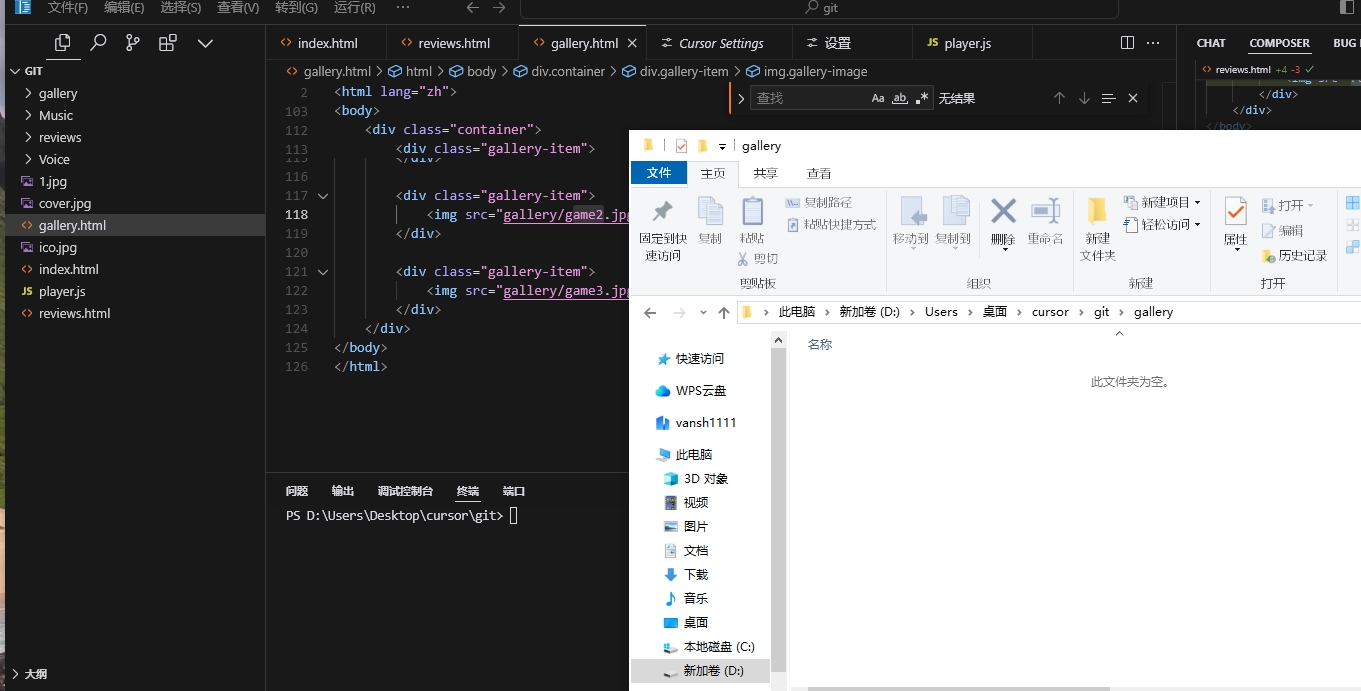The image size is (1361, 691).
Task: Open the Extensions view icon
Action: (168, 43)
